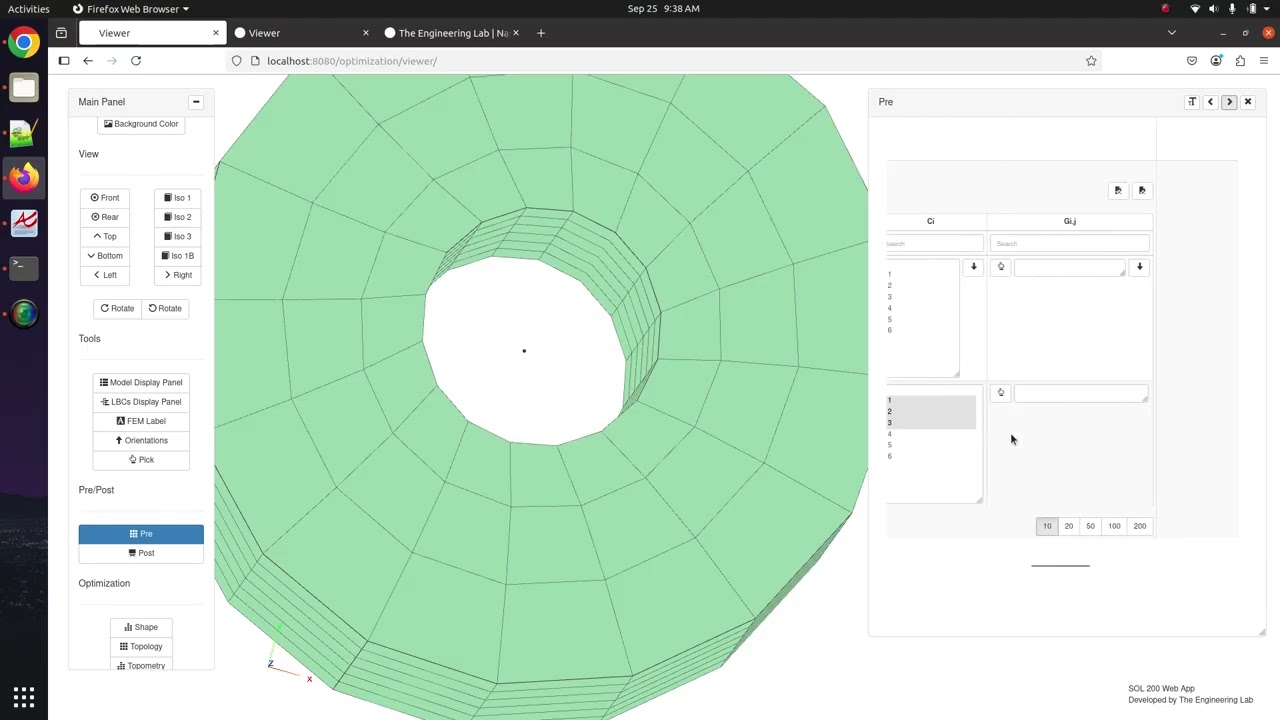Open Topometry optimization

(x=141, y=665)
